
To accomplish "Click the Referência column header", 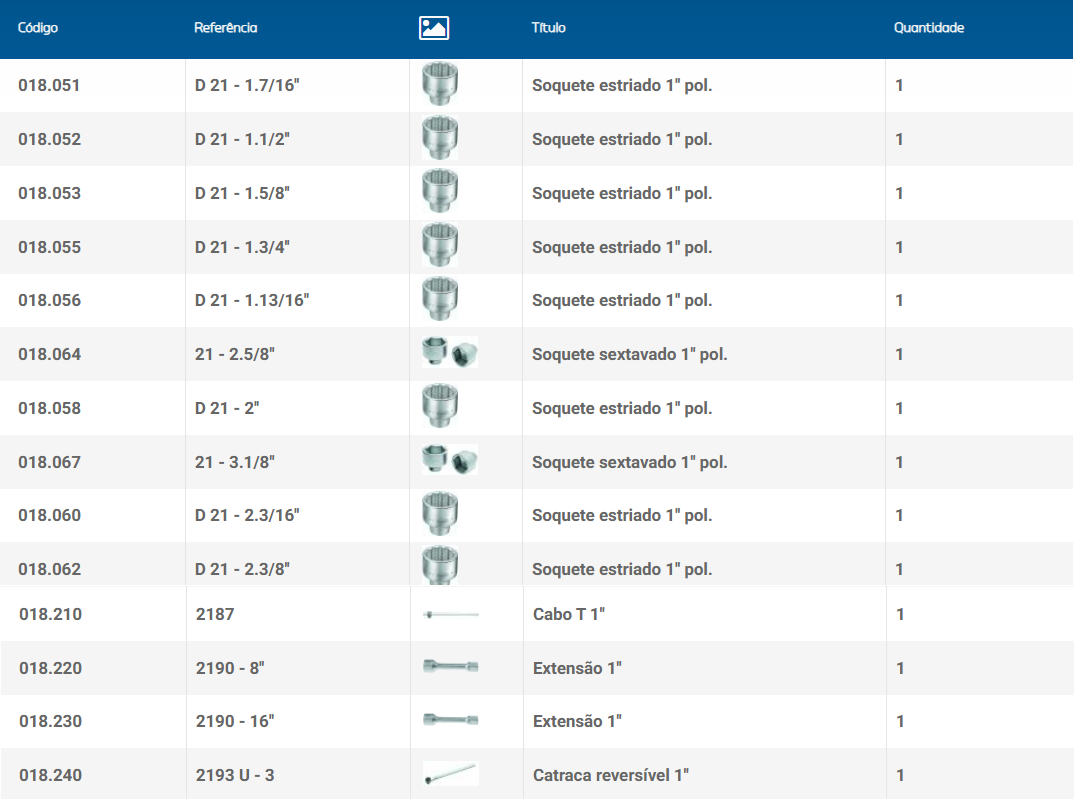I will pyautogui.click(x=225, y=28).
